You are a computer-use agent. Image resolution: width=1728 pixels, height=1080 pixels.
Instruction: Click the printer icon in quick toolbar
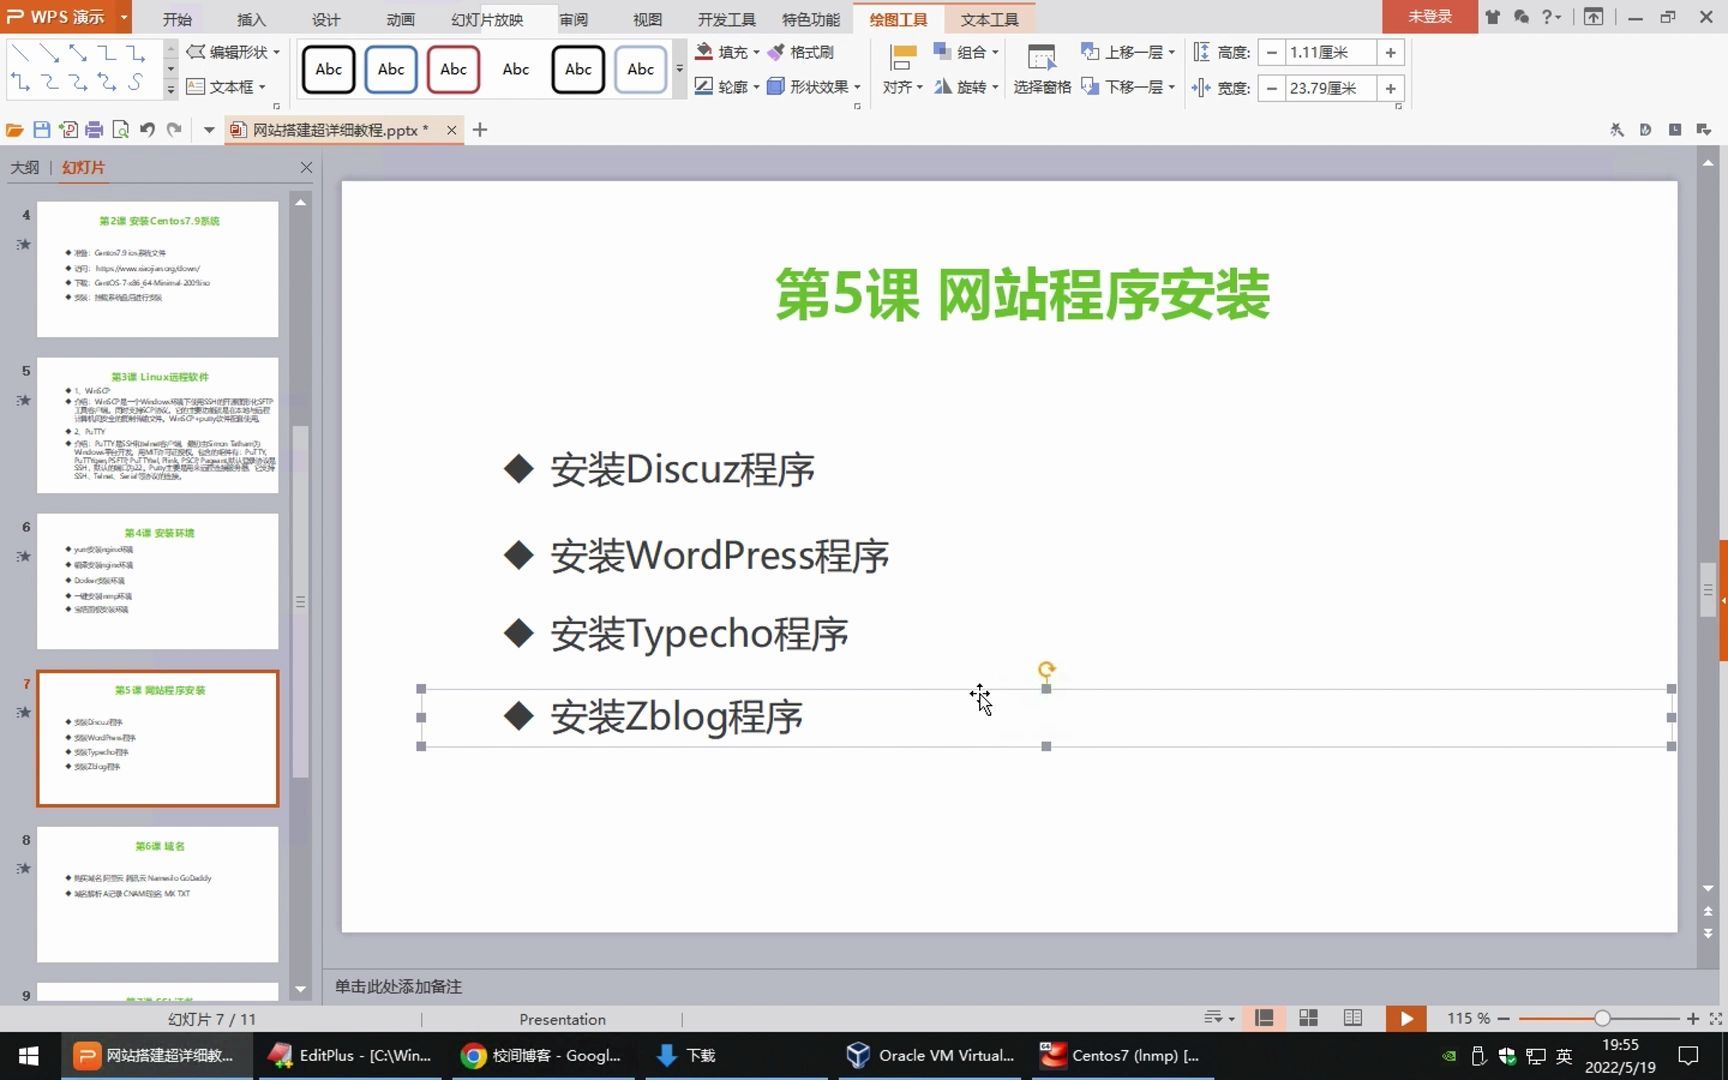(94, 130)
